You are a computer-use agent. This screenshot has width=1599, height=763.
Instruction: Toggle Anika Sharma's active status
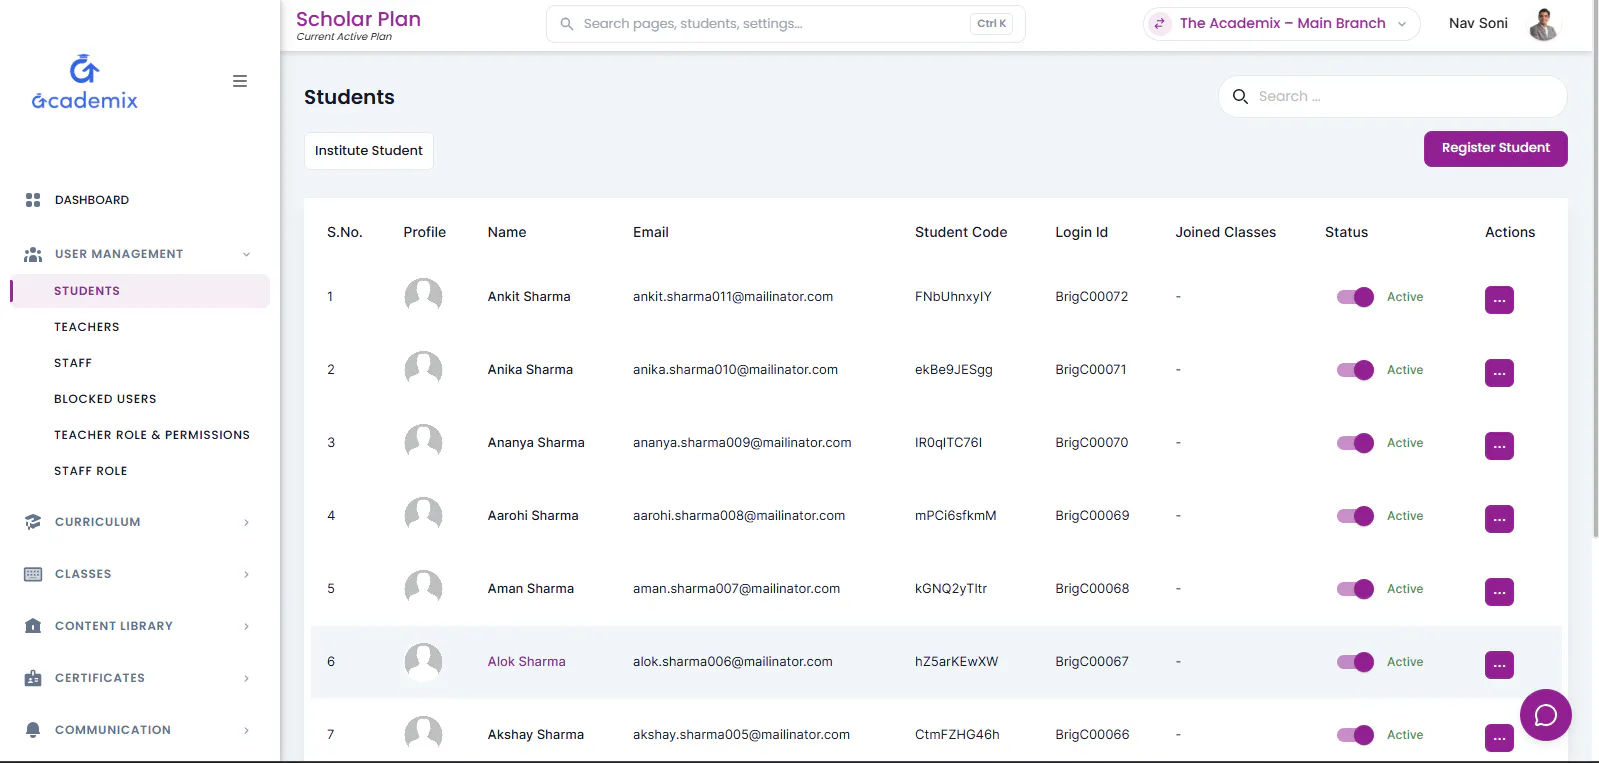pyautogui.click(x=1356, y=370)
